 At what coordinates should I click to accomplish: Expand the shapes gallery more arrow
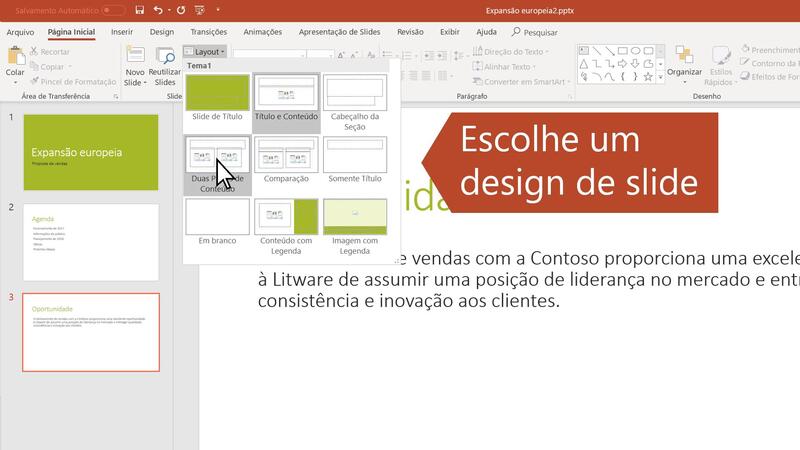pos(660,77)
